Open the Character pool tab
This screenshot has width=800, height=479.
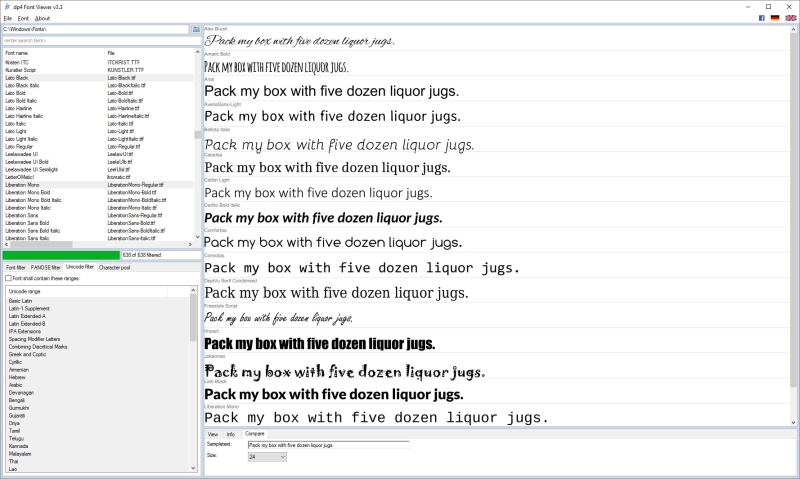tap(114, 267)
